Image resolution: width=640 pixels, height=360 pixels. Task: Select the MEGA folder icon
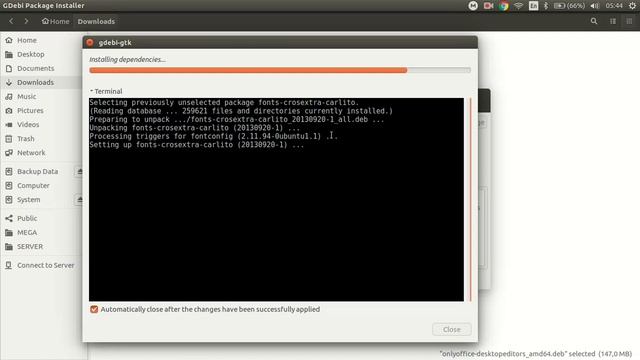9,233
